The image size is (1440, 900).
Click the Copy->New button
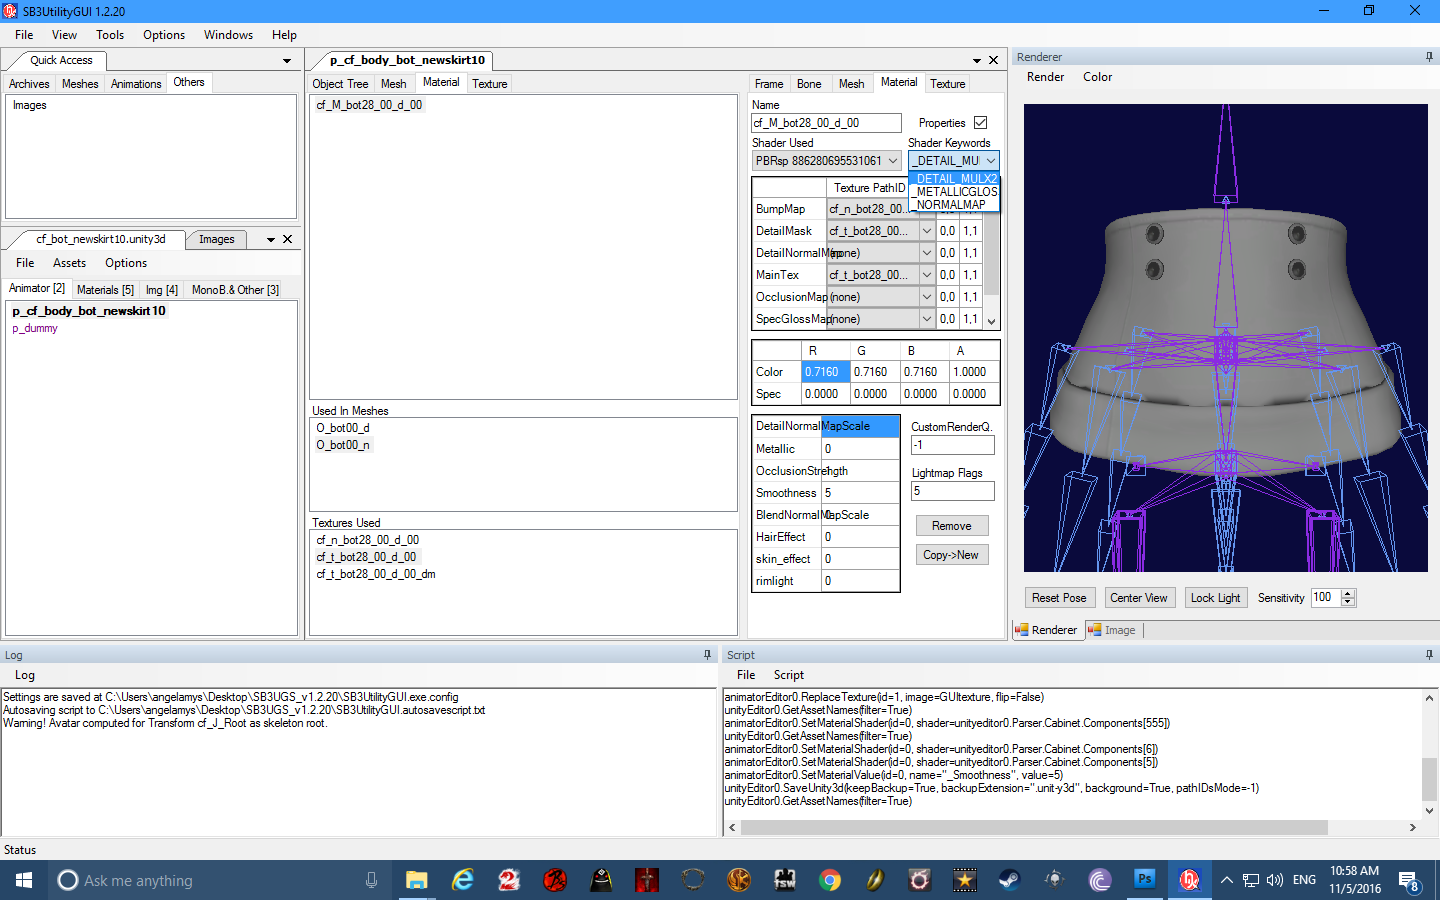tap(951, 555)
